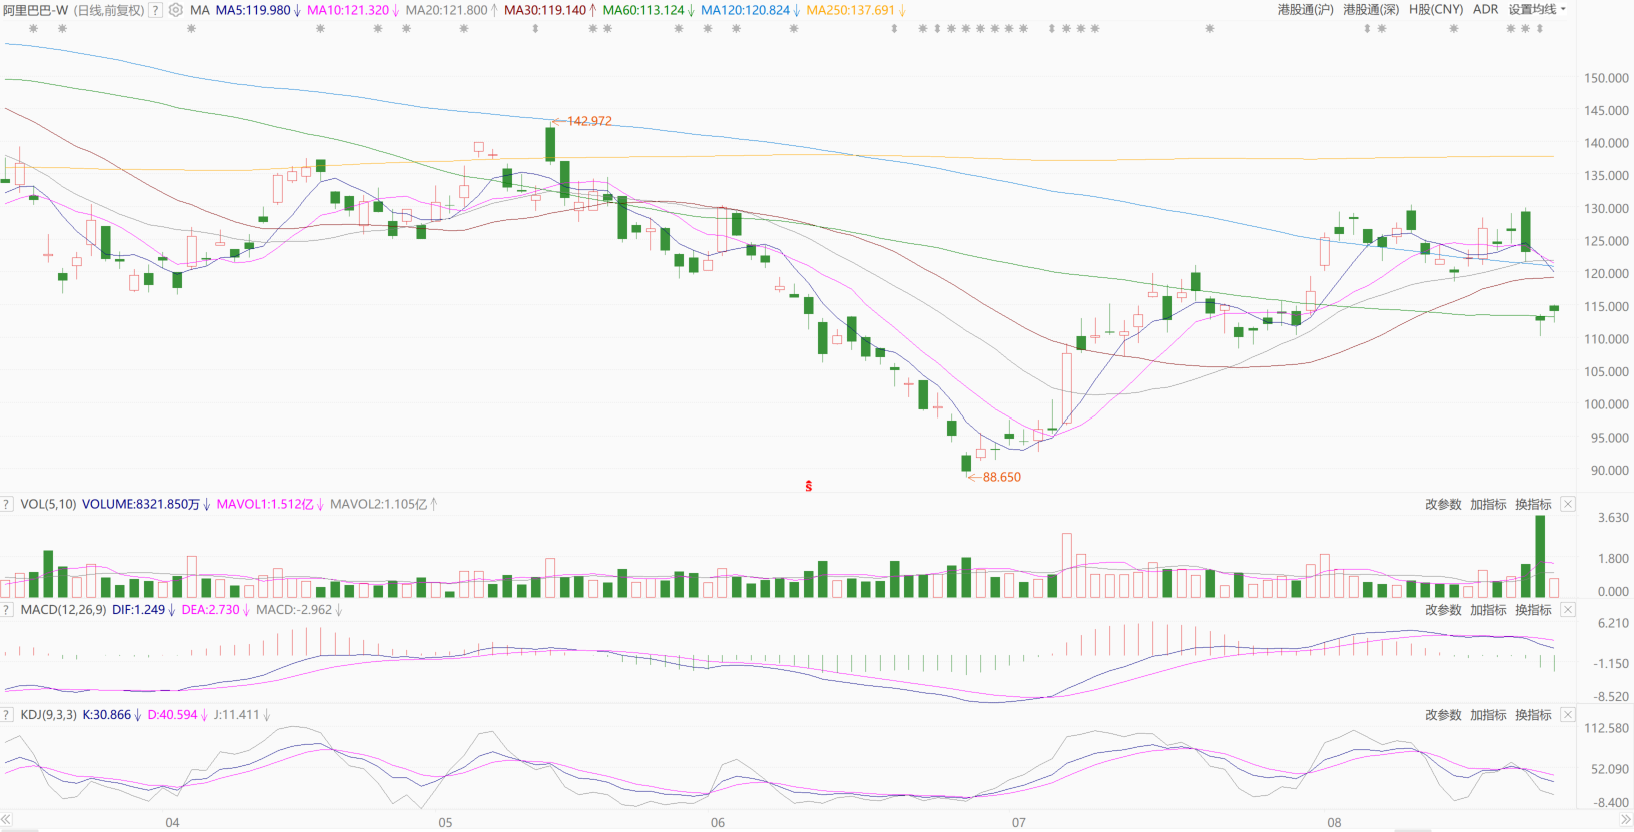Screen dimensions: 1634x832
Task: Click the 88.650 low price annotation
Action: point(1002,477)
